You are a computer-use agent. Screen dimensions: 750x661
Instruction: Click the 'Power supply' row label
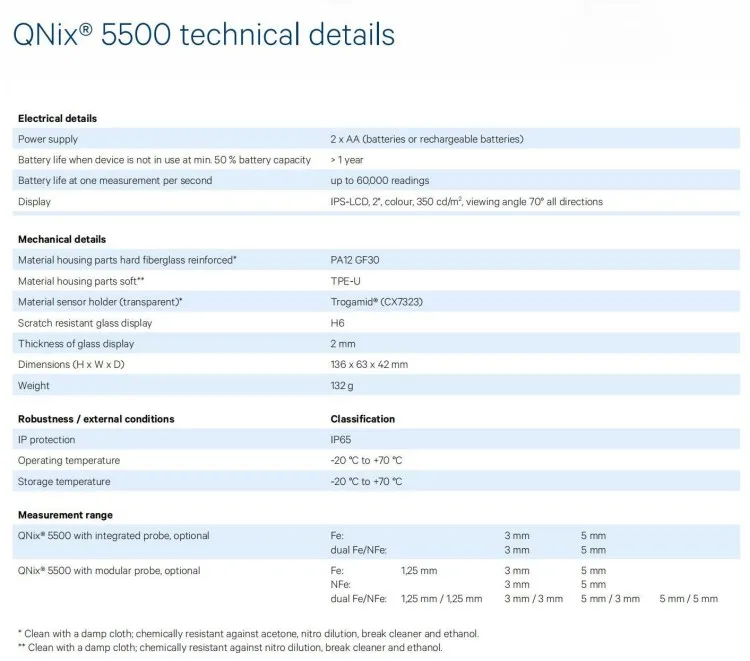tap(48, 139)
